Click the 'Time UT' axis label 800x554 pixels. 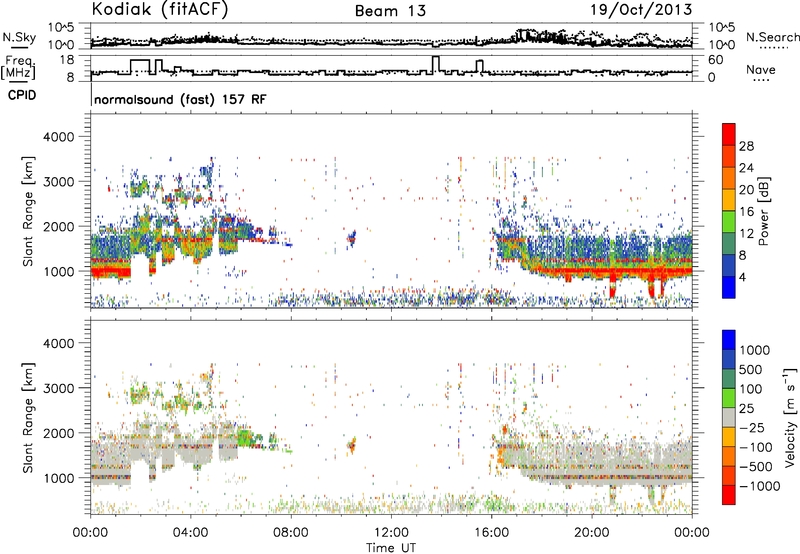click(391, 548)
